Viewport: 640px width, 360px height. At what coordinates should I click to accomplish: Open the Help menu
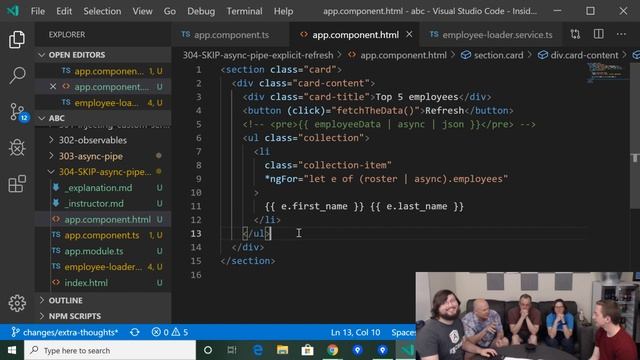(x=283, y=11)
